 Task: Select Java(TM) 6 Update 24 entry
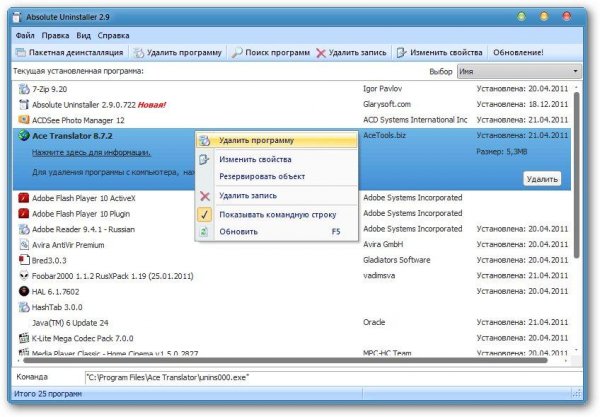tap(292, 323)
